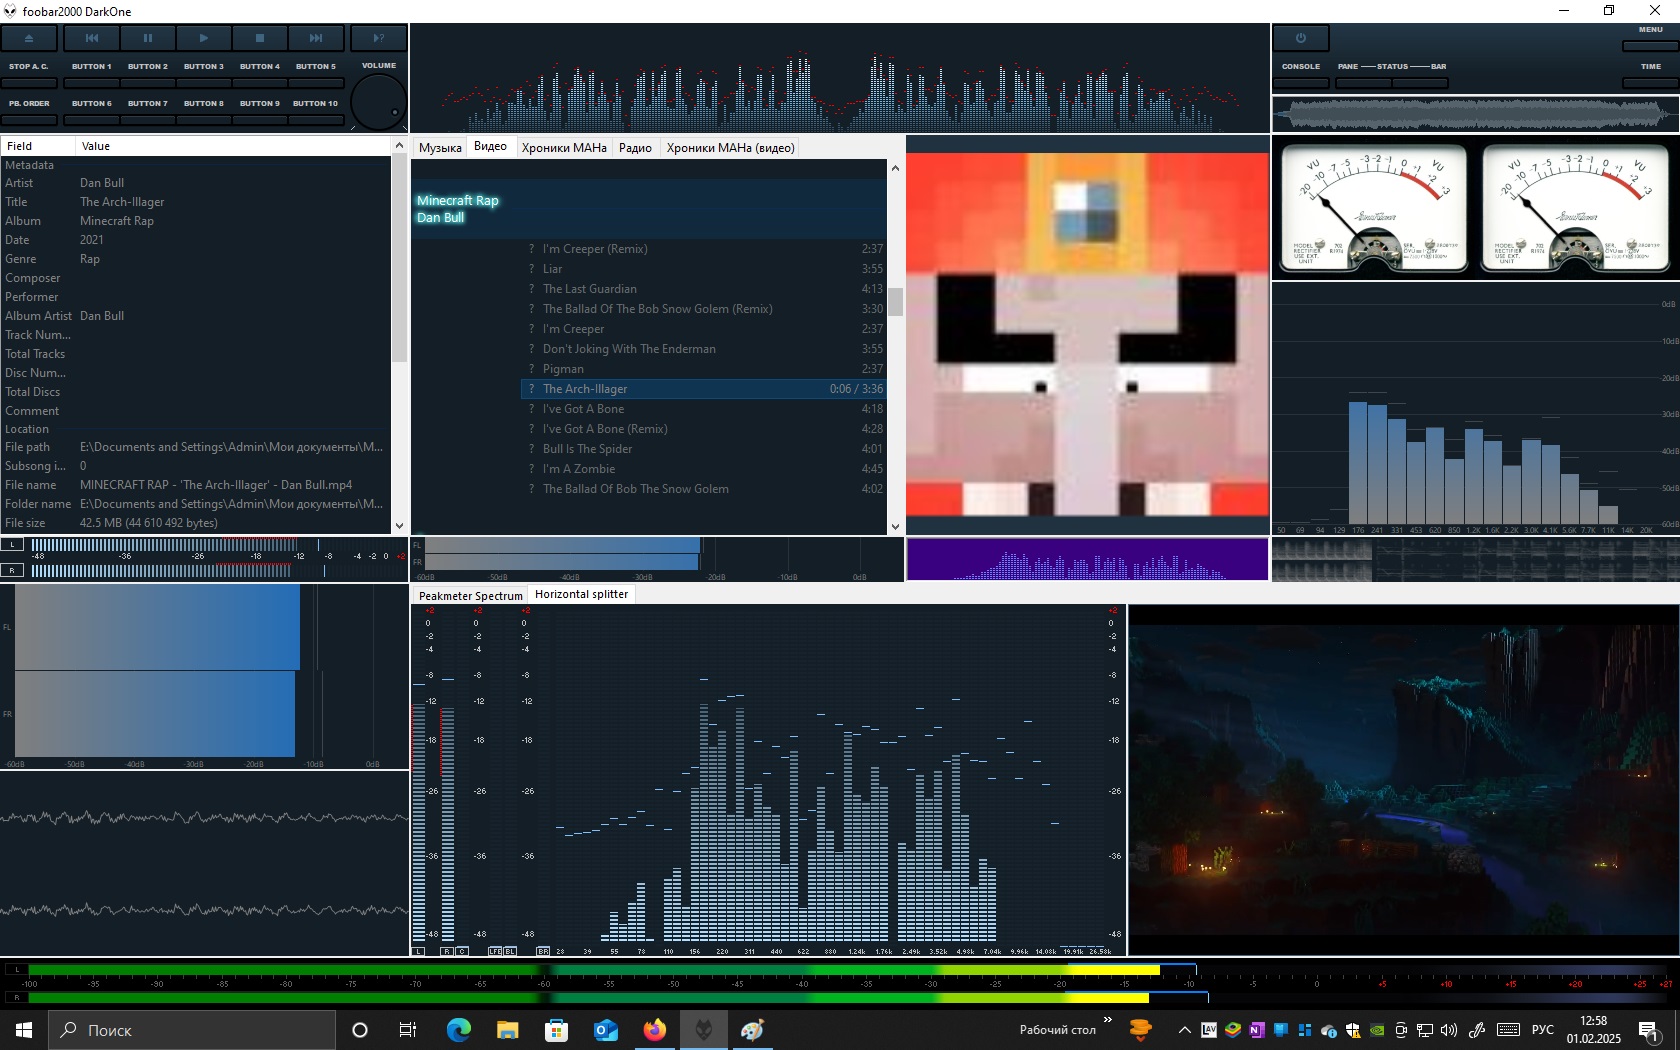Open the Peakmeter Spectrum tab
The width and height of the screenshot is (1680, 1050).
tap(470, 595)
